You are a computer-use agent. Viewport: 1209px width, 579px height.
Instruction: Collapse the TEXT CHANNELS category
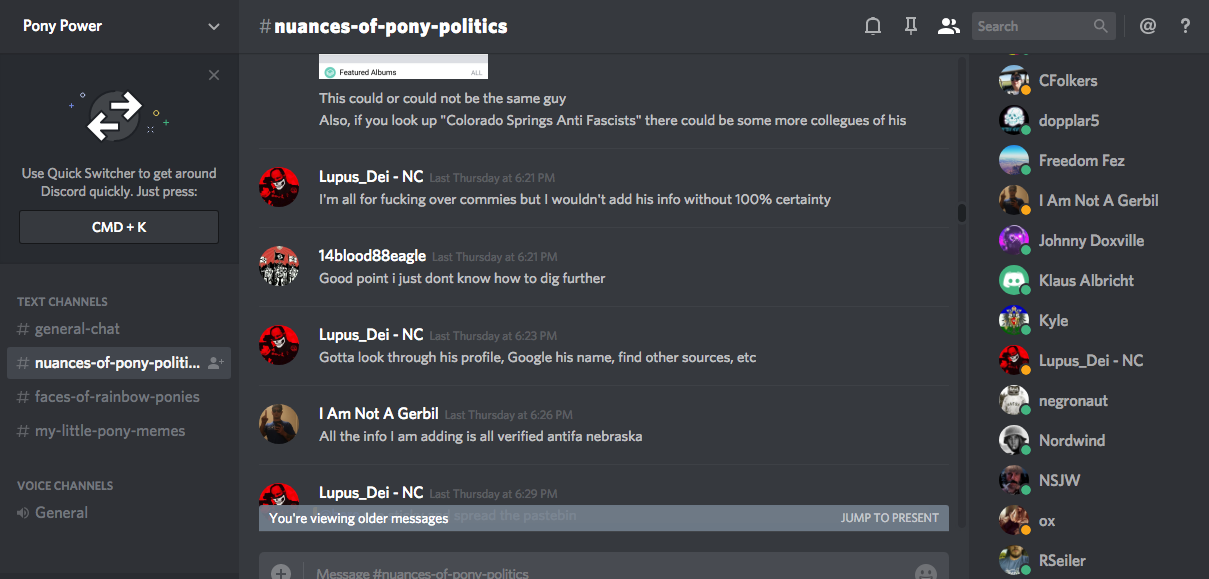62,301
